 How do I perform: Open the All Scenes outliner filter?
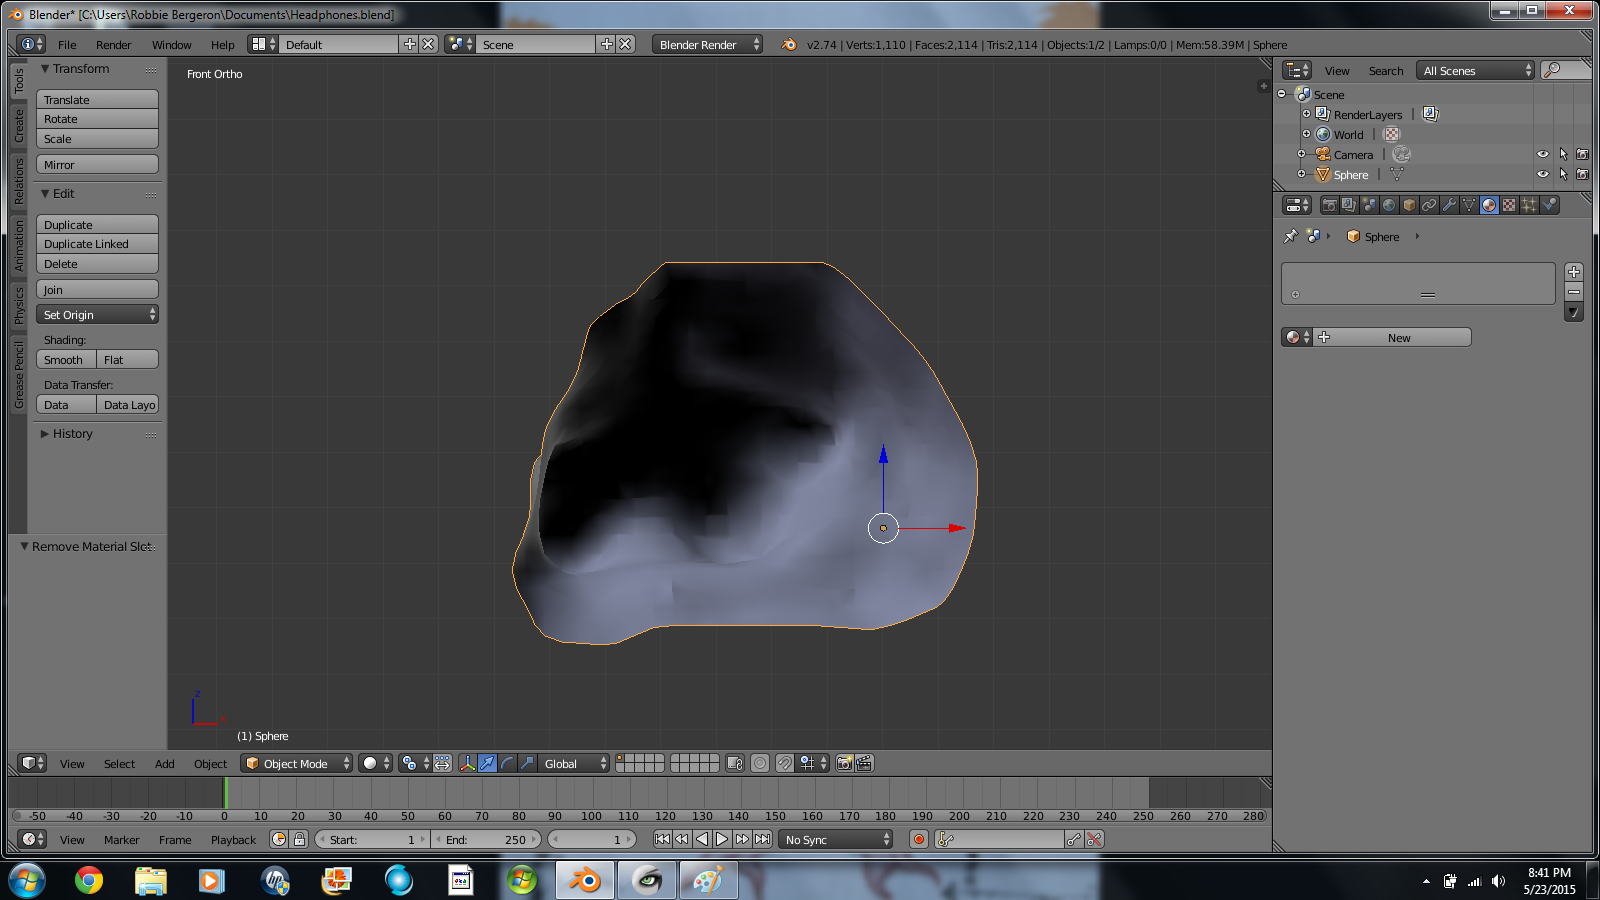point(1476,70)
